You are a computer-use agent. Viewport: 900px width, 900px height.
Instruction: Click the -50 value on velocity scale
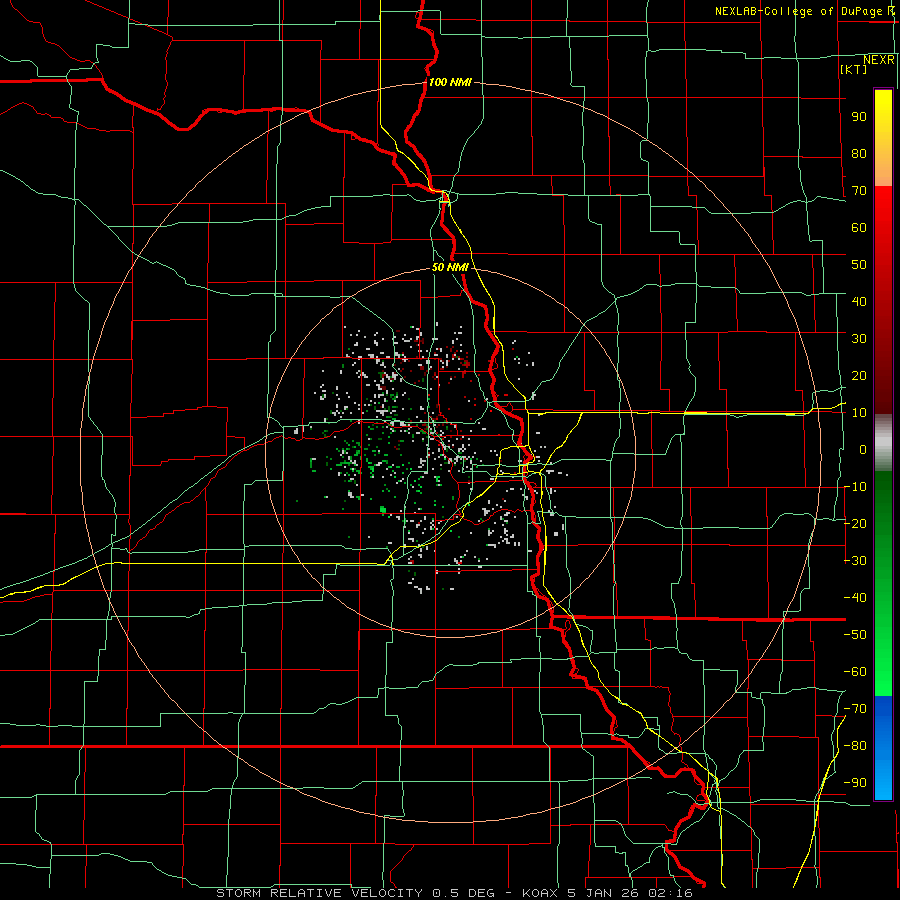point(855,635)
